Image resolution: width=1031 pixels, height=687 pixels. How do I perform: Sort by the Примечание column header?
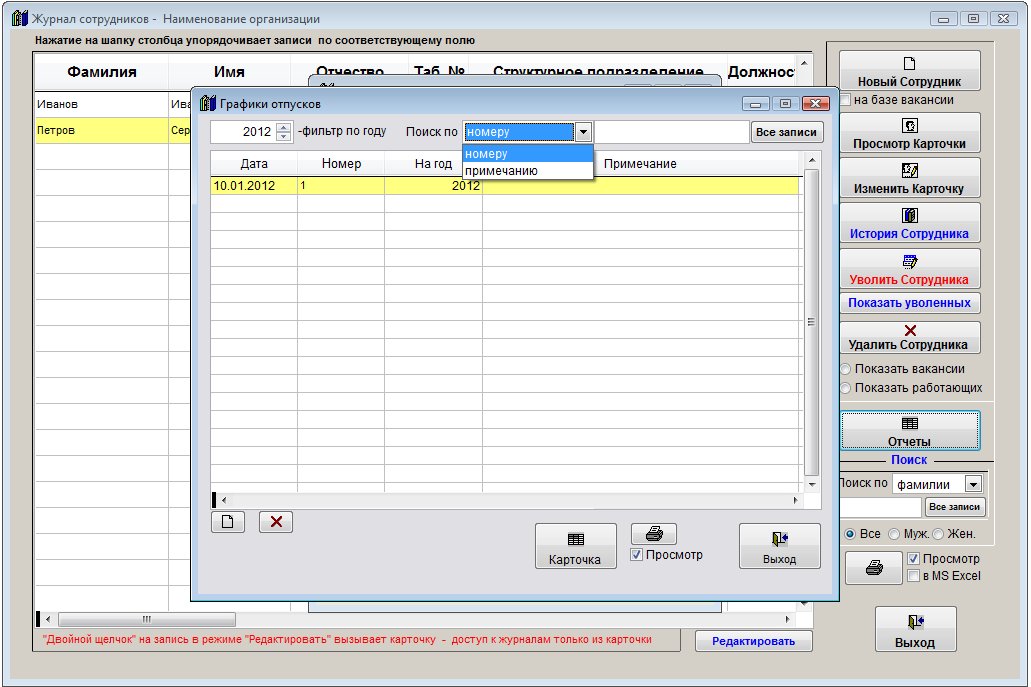[640, 164]
